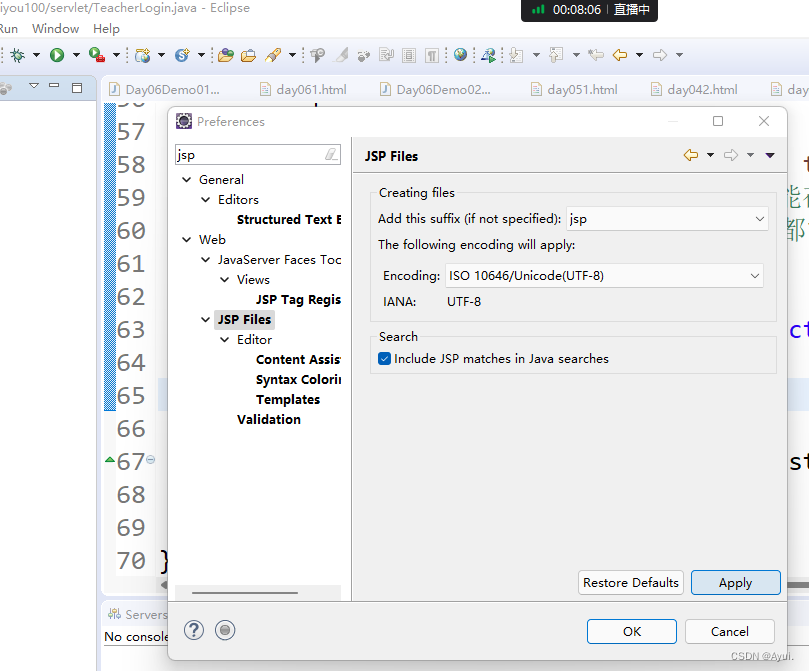The width and height of the screenshot is (809, 671).
Task: Go forward with Preferences page gray arrow
Action: [x=731, y=155]
